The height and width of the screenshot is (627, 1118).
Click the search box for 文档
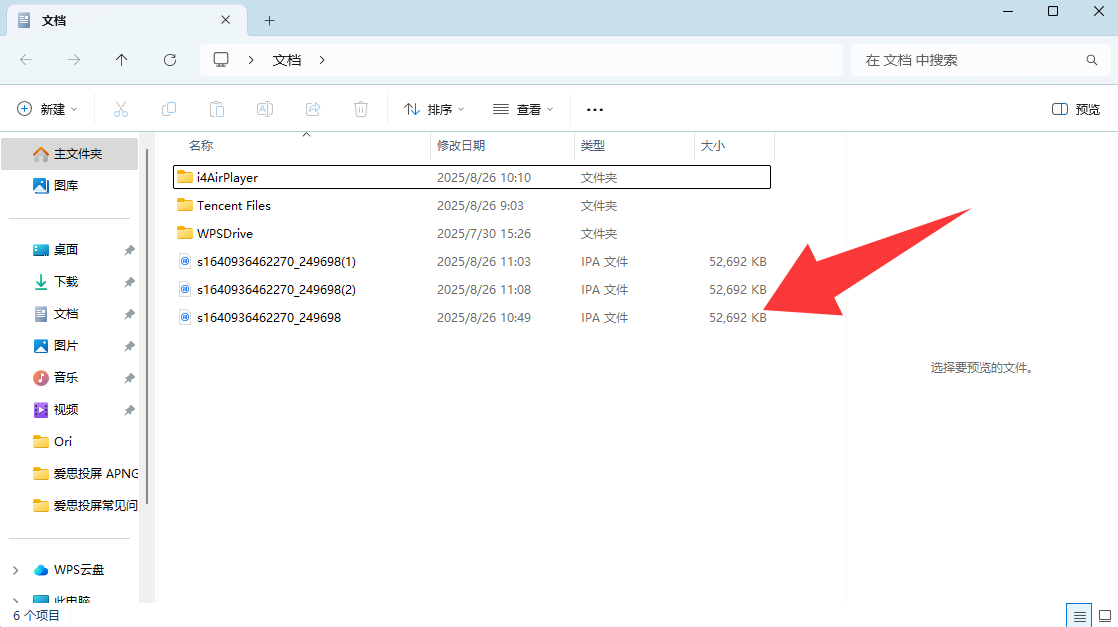968,60
